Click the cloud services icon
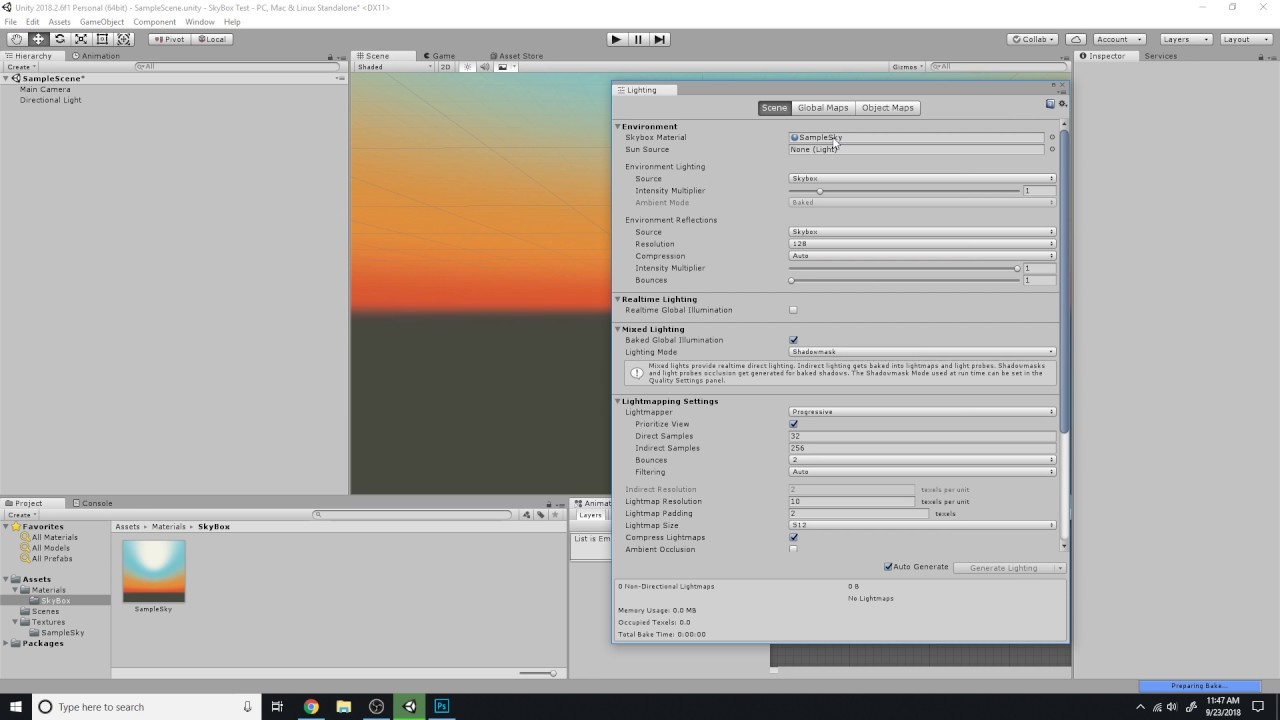The width and height of the screenshot is (1280, 720). click(x=1075, y=39)
